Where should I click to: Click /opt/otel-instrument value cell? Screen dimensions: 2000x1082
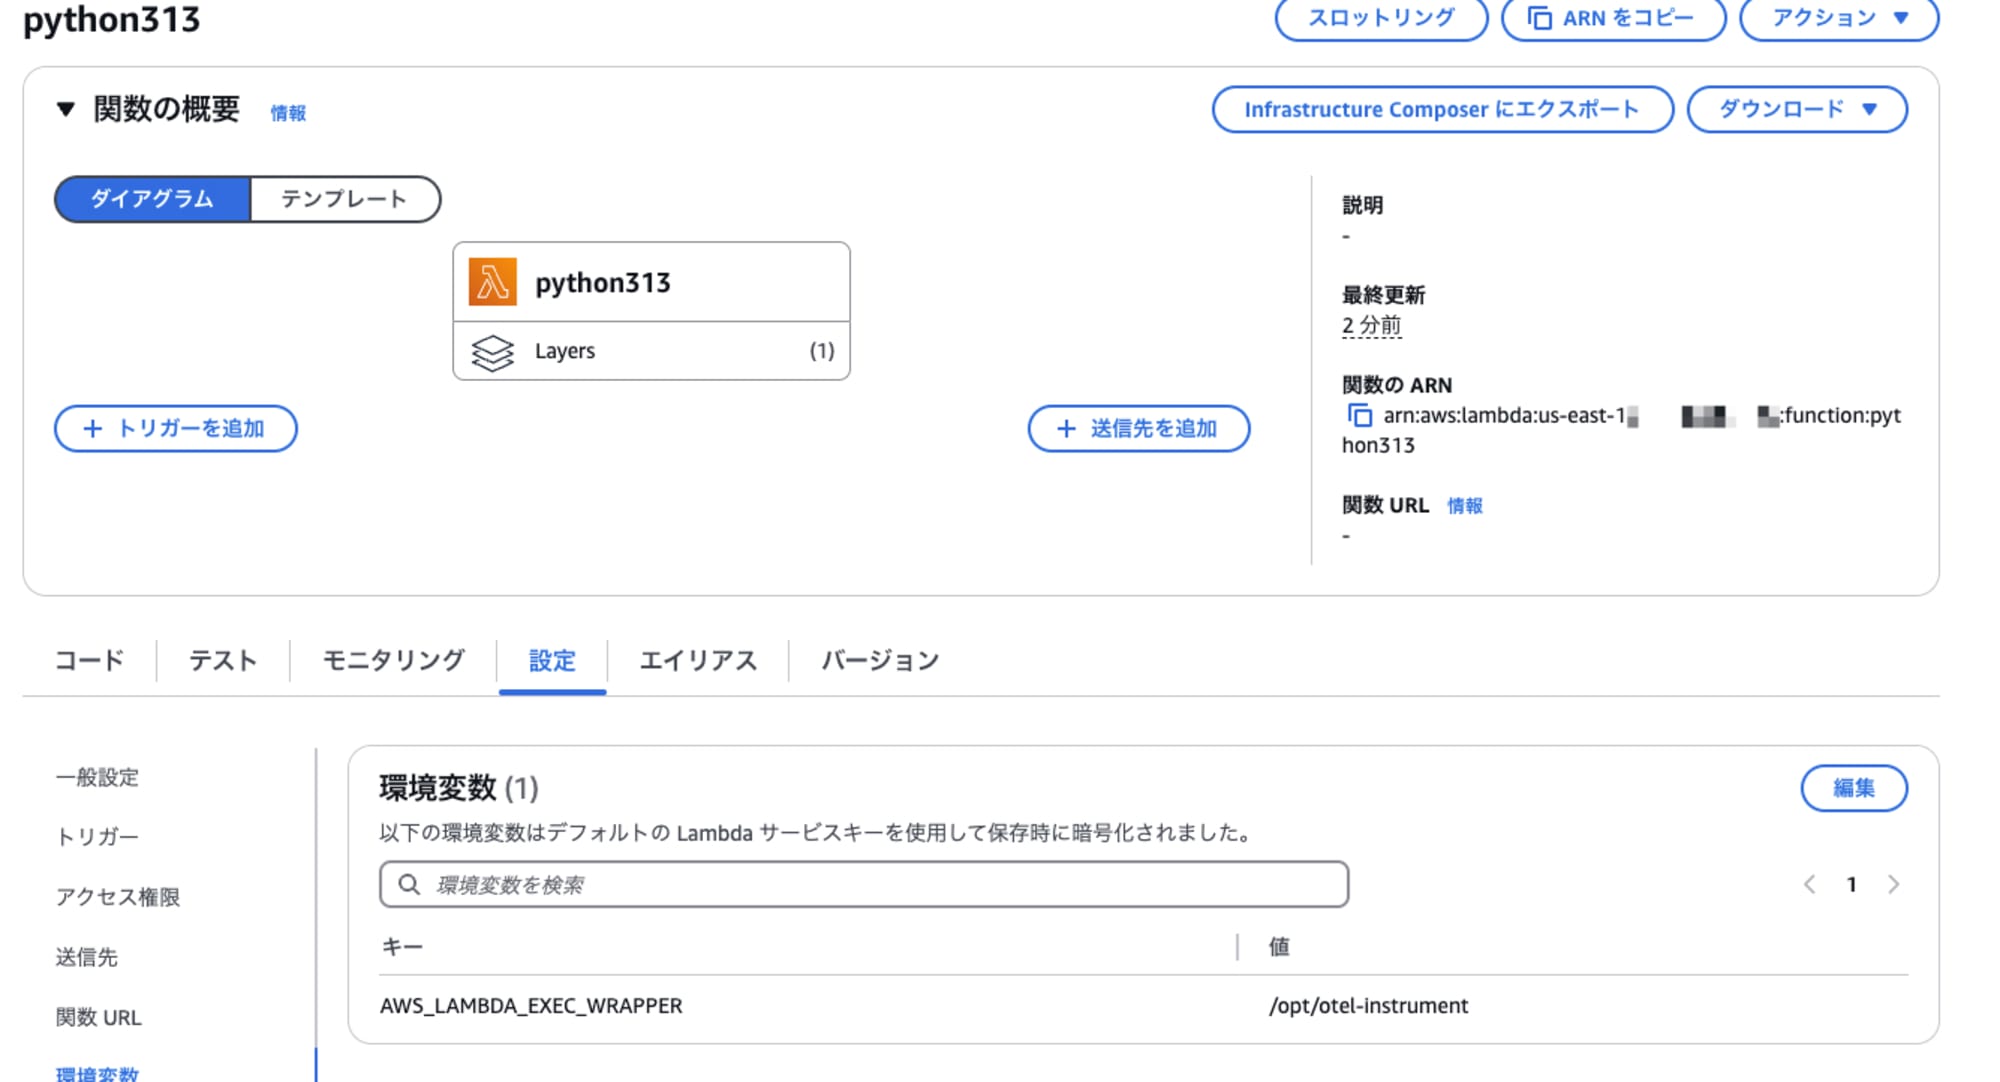coord(1368,1006)
